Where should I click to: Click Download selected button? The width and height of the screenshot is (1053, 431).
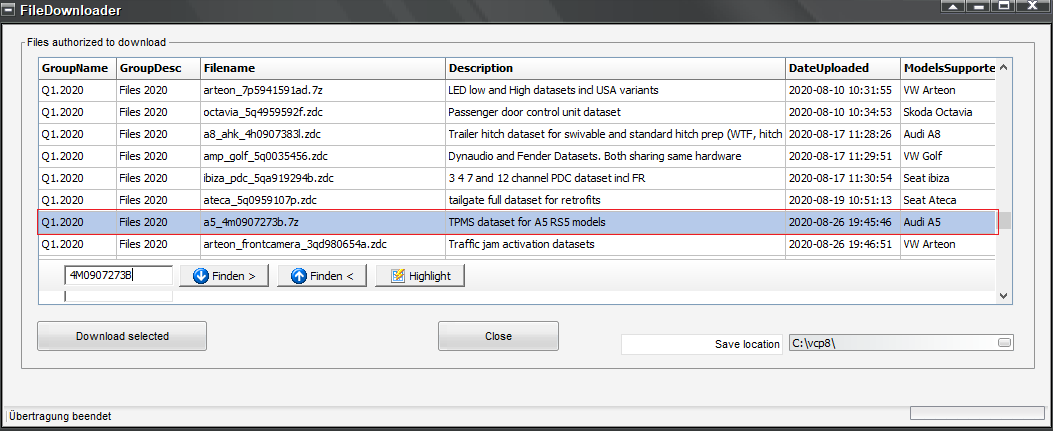[122, 336]
